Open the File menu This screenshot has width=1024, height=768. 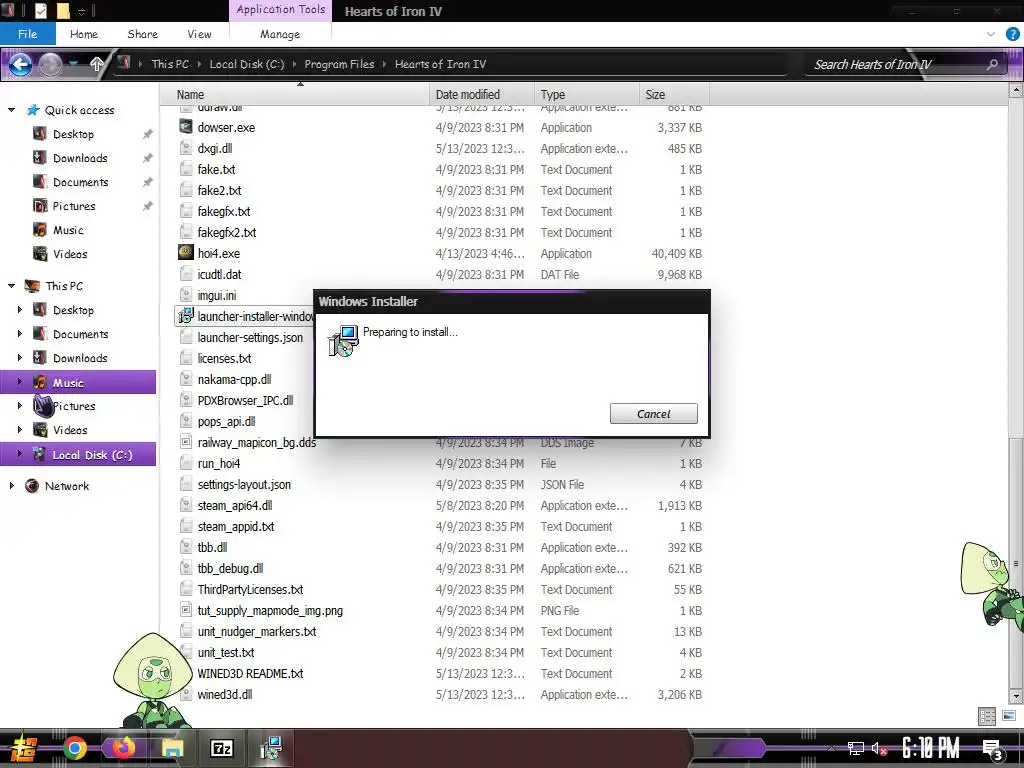click(x=27, y=34)
